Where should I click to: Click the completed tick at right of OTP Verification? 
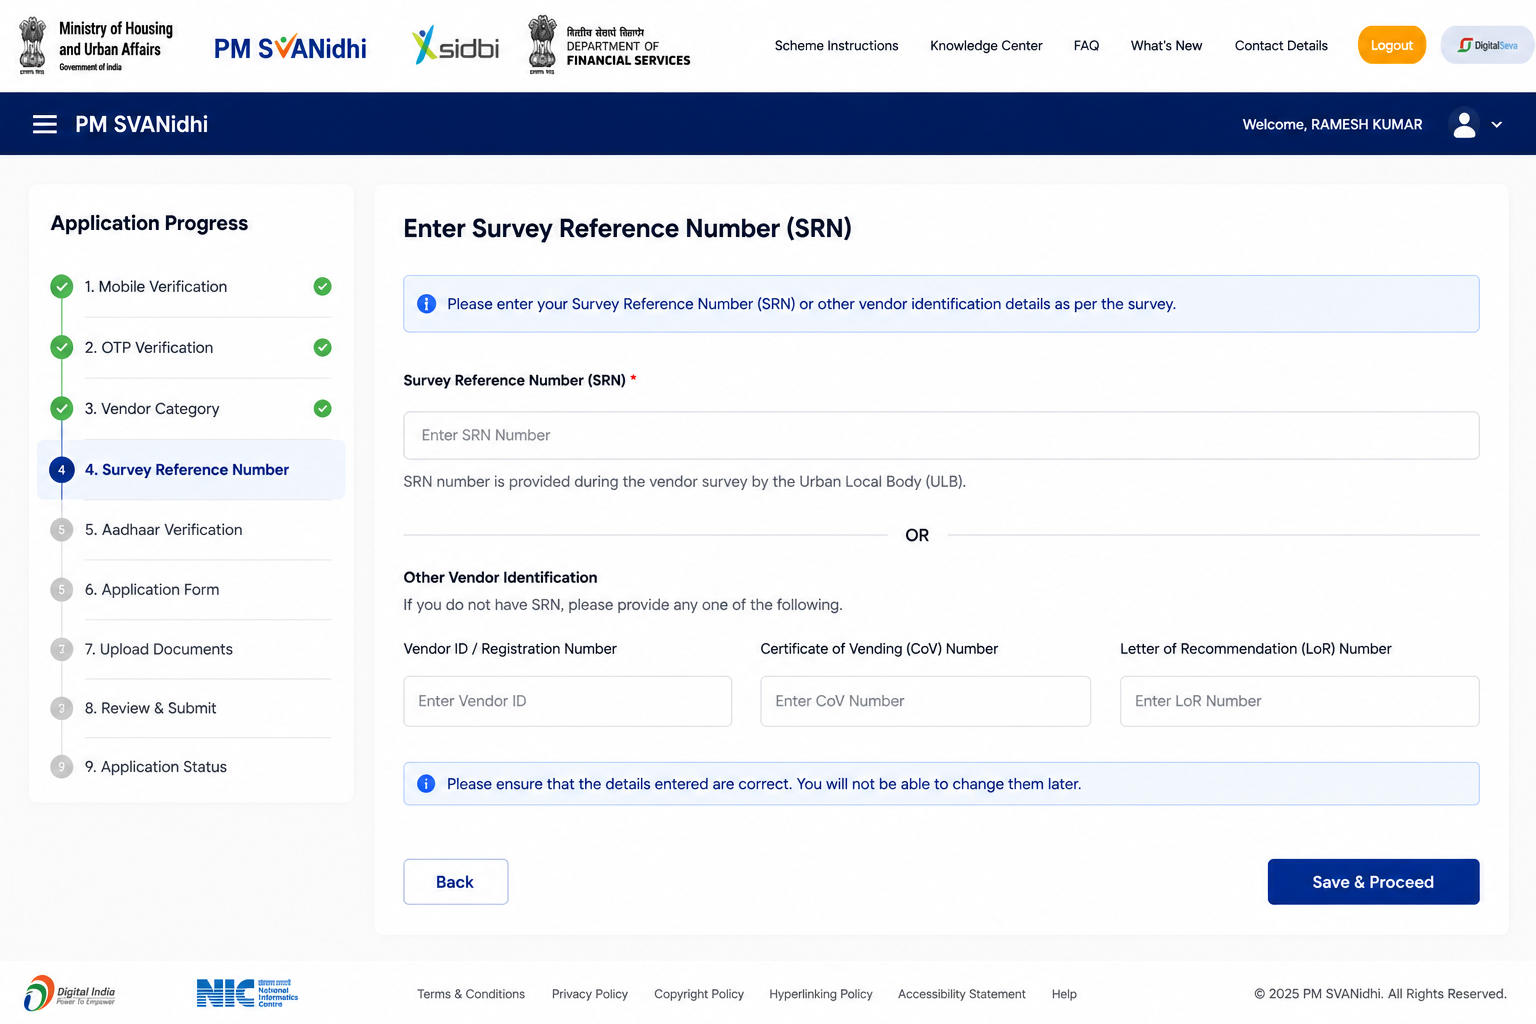tap(322, 348)
